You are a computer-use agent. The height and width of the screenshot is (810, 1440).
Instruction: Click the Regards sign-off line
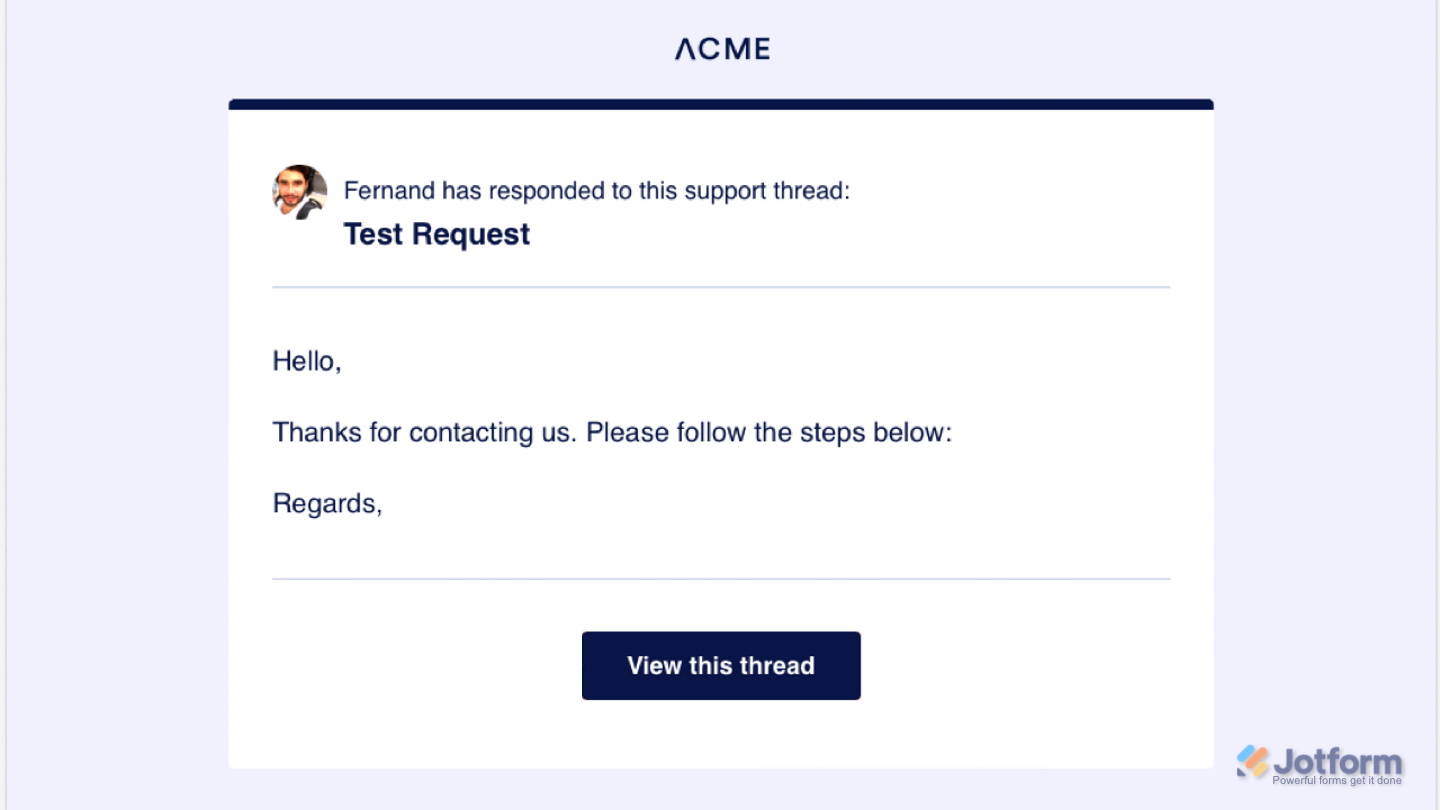pos(327,503)
